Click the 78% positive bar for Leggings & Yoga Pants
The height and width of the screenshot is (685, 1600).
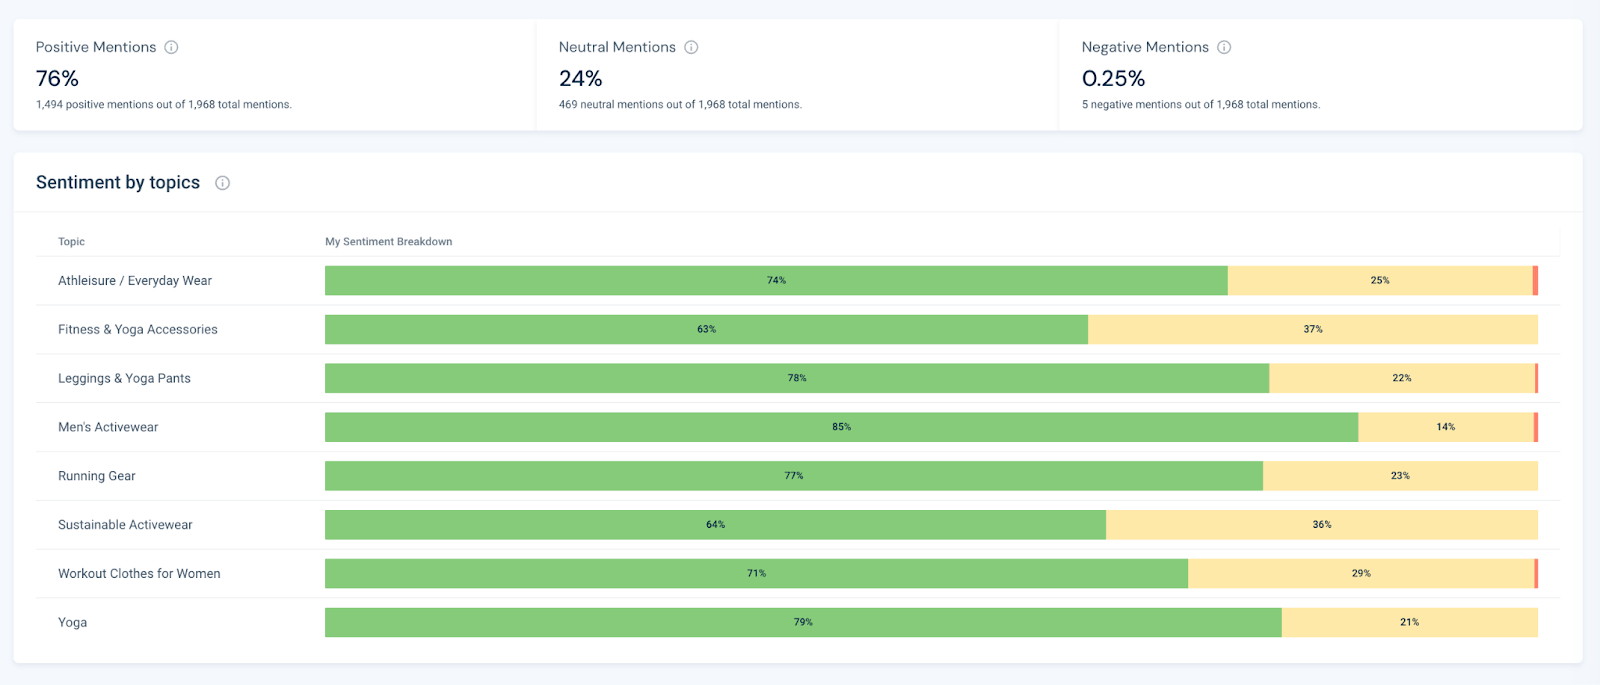click(x=797, y=378)
